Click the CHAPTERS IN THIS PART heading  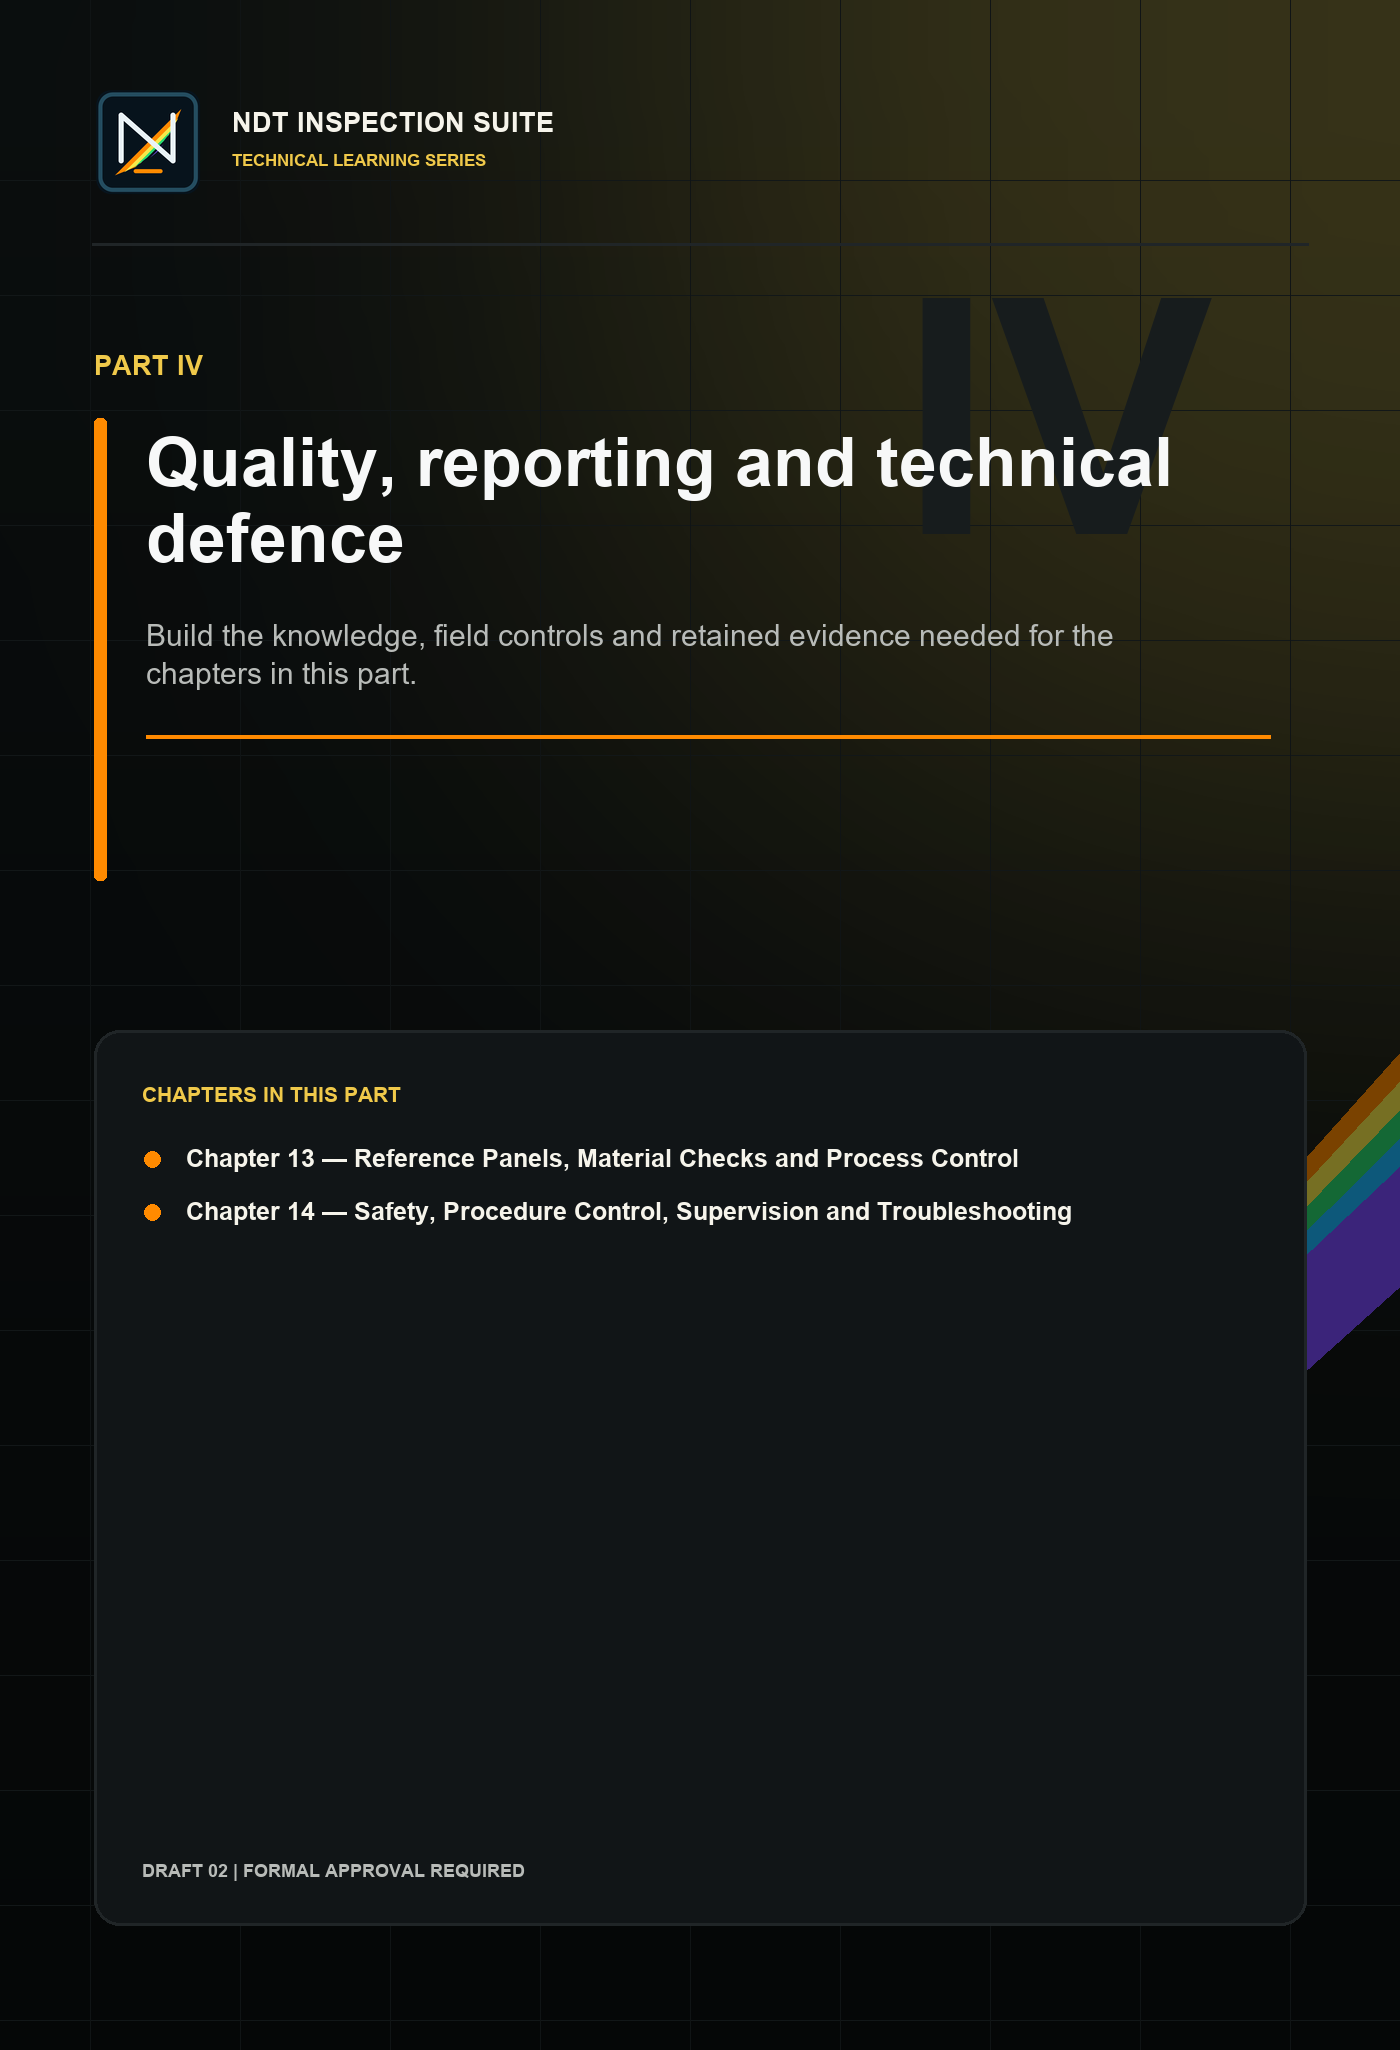pyautogui.click(x=271, y=1094)
